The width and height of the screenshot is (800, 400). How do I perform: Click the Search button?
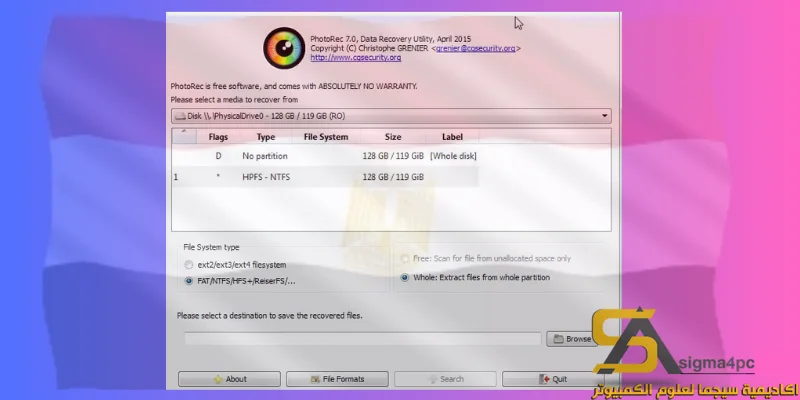(x=445, y=379)
